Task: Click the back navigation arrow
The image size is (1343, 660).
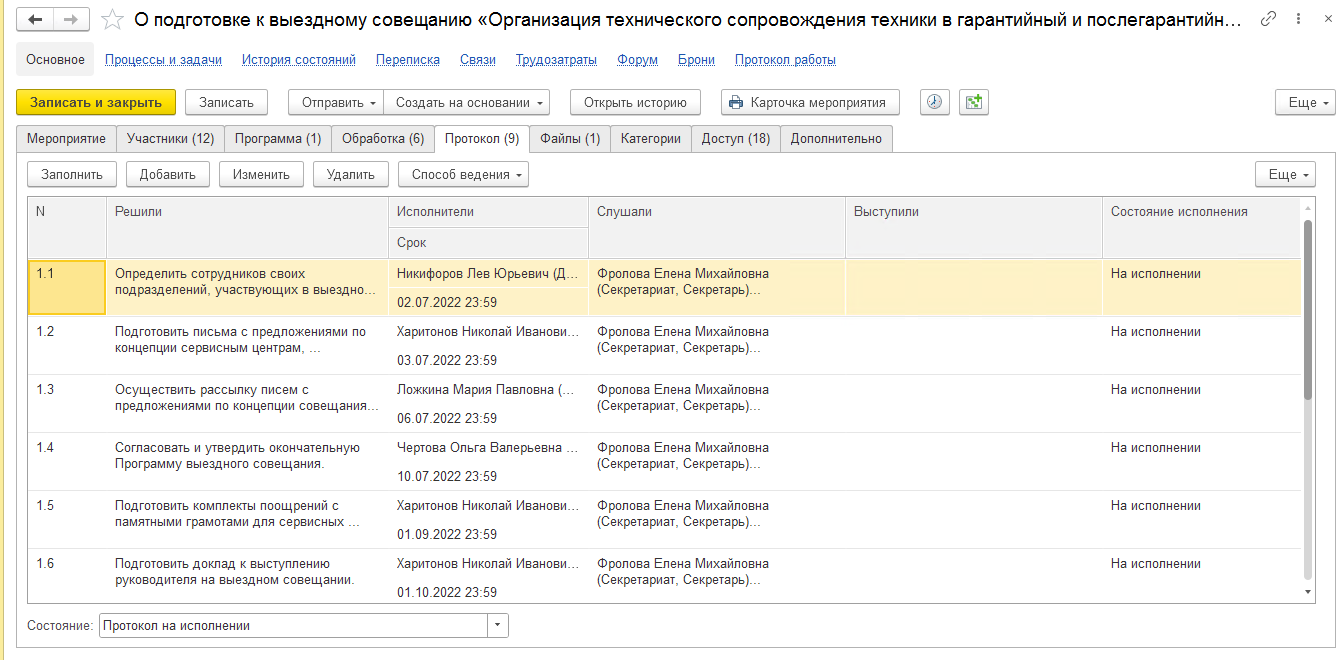Action: pyautogui.click(x=36, y=19)
